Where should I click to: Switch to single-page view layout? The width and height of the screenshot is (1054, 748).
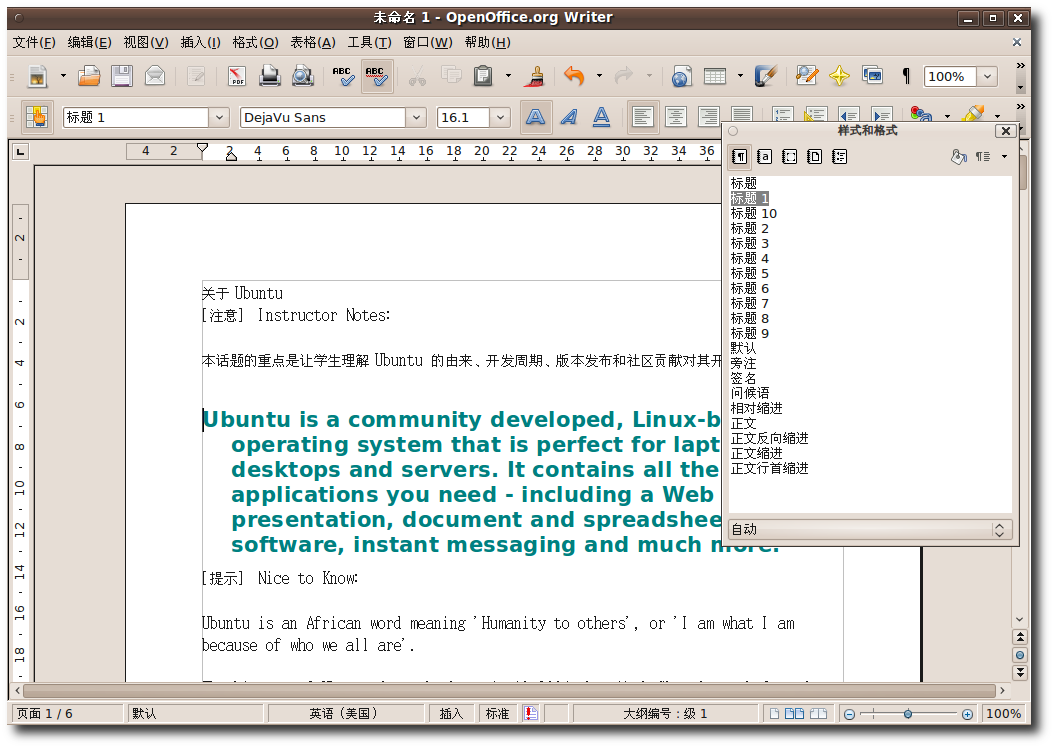774,714
